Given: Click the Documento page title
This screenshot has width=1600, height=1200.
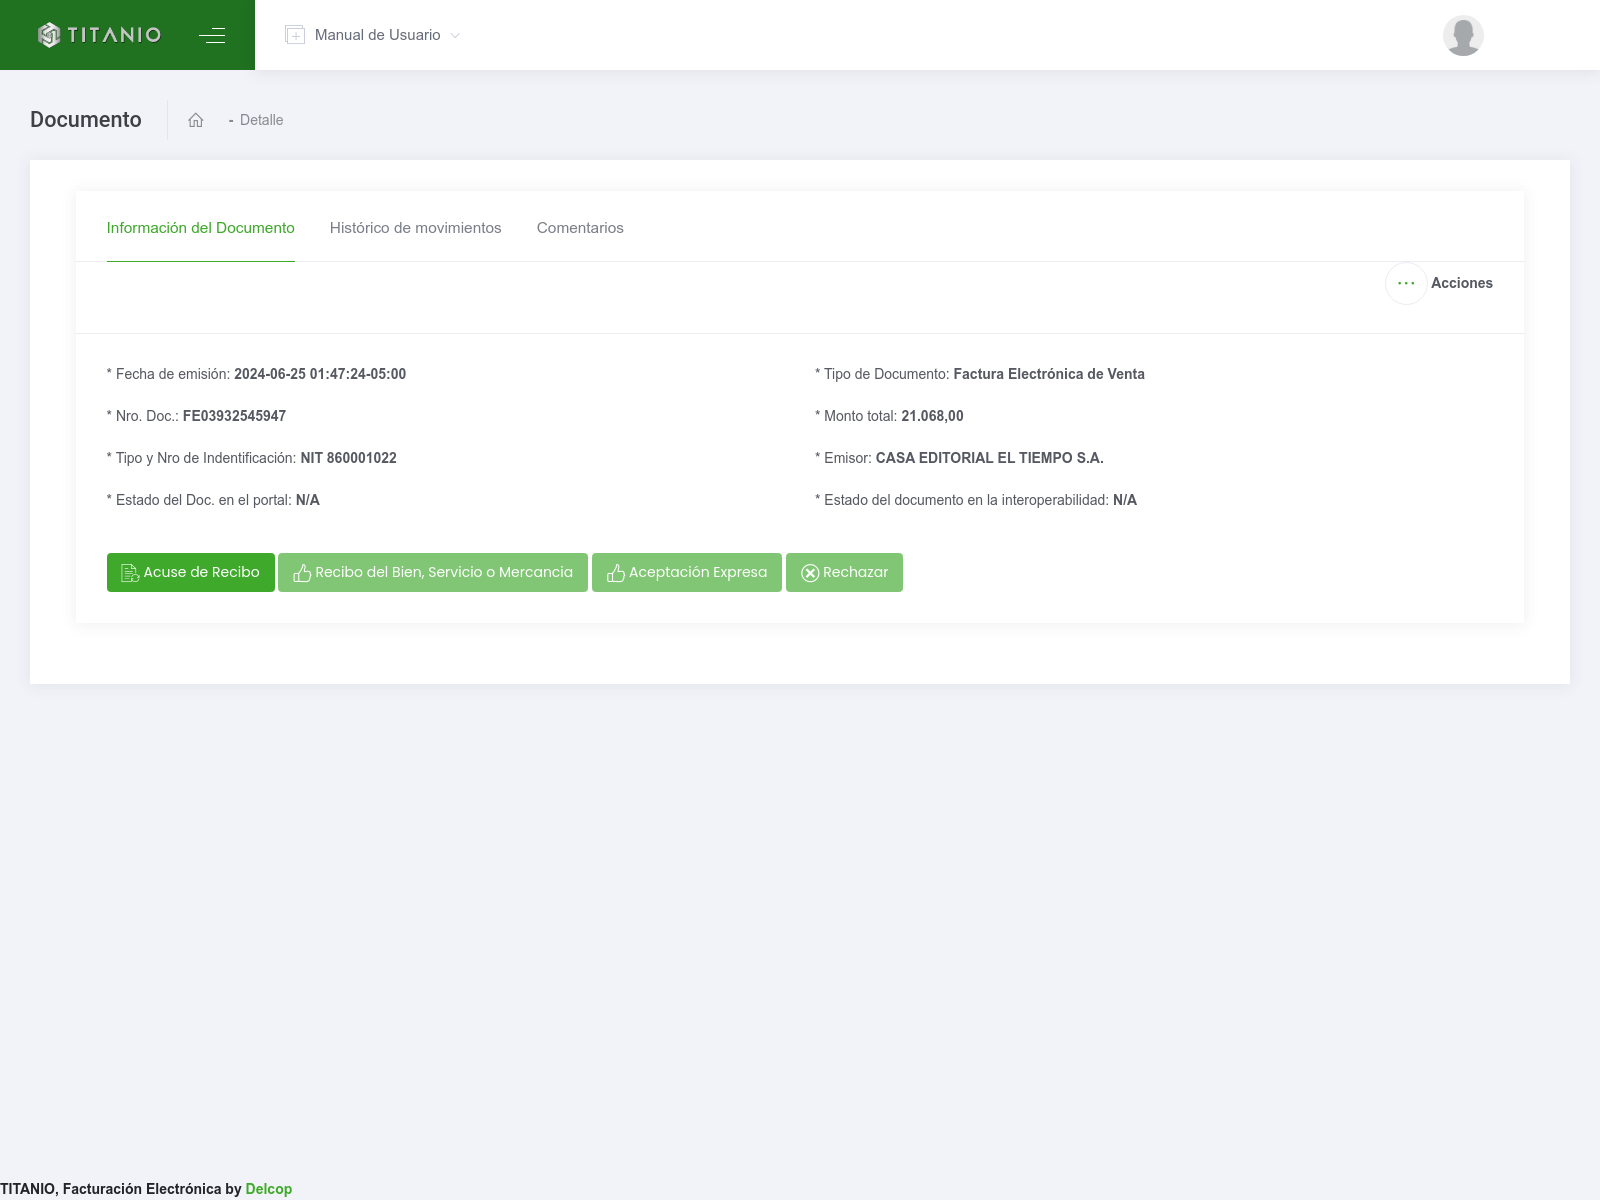Looking at the screenshot, I should 86,120.
